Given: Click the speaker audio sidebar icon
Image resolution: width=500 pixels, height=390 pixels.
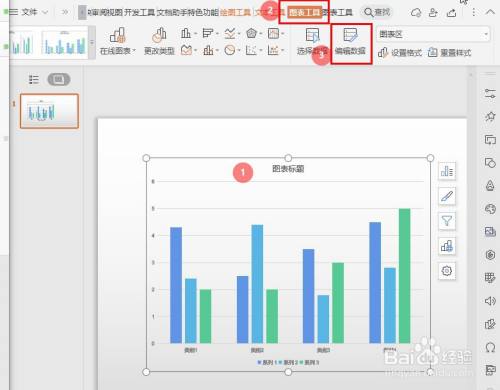Looking at the screenshot, I should coord(490,301).
